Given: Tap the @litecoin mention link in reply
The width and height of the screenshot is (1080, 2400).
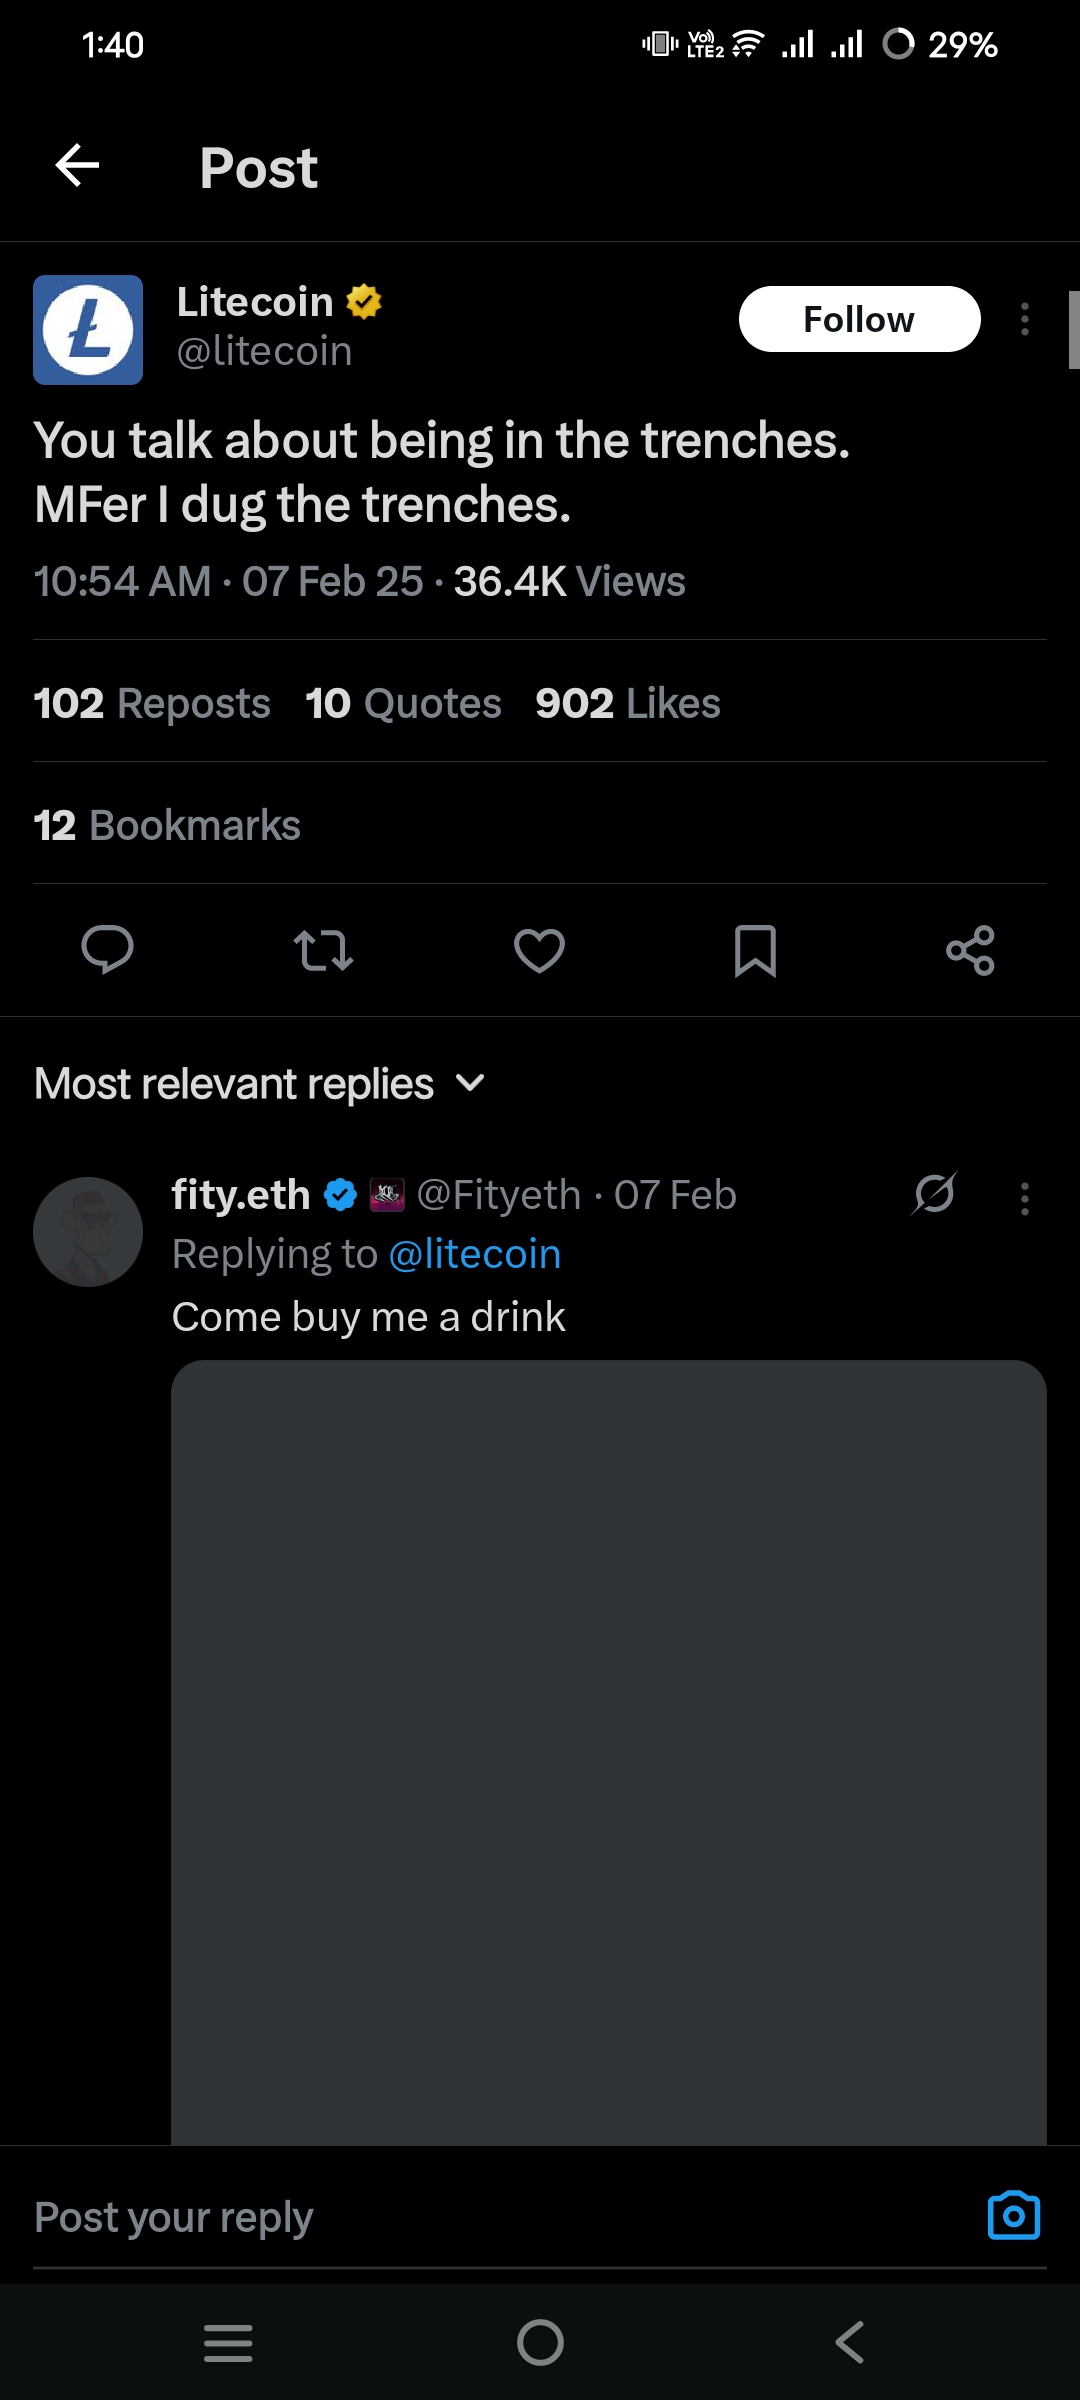Looking at the screenshot, I should [474, 1254].
